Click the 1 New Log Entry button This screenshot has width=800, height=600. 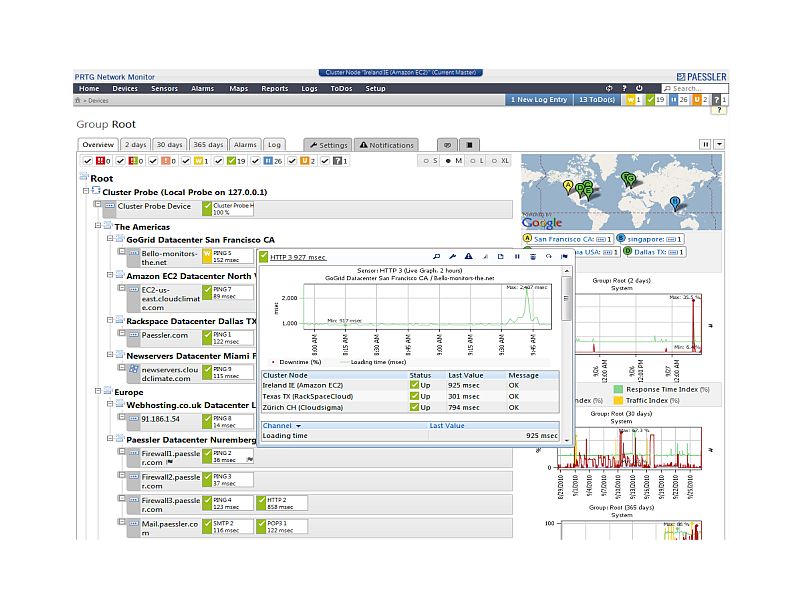539,100
